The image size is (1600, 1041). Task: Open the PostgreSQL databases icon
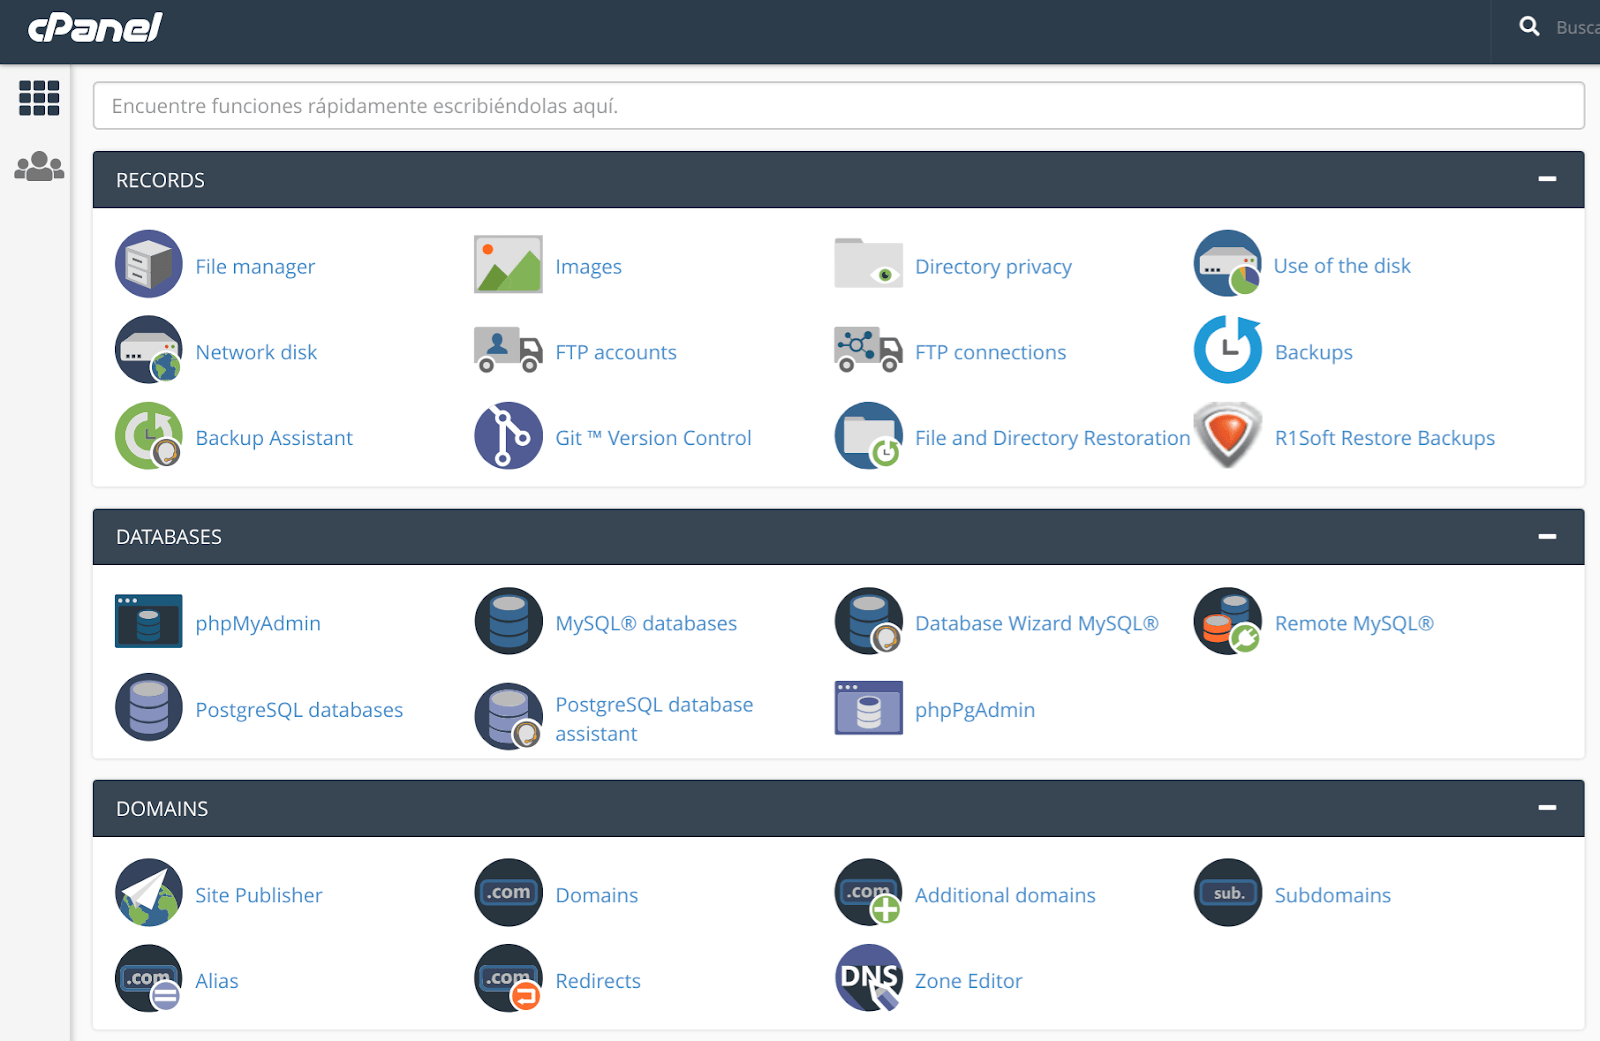149,707
